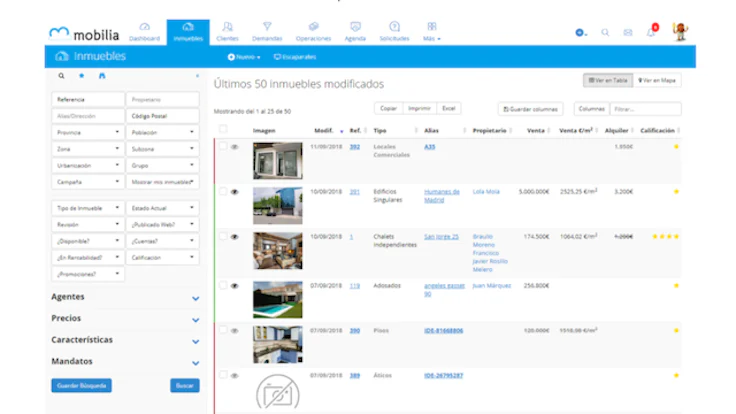Export the table with Excel button
This screenshot has width=736, height=414.
tap(449, 108)
